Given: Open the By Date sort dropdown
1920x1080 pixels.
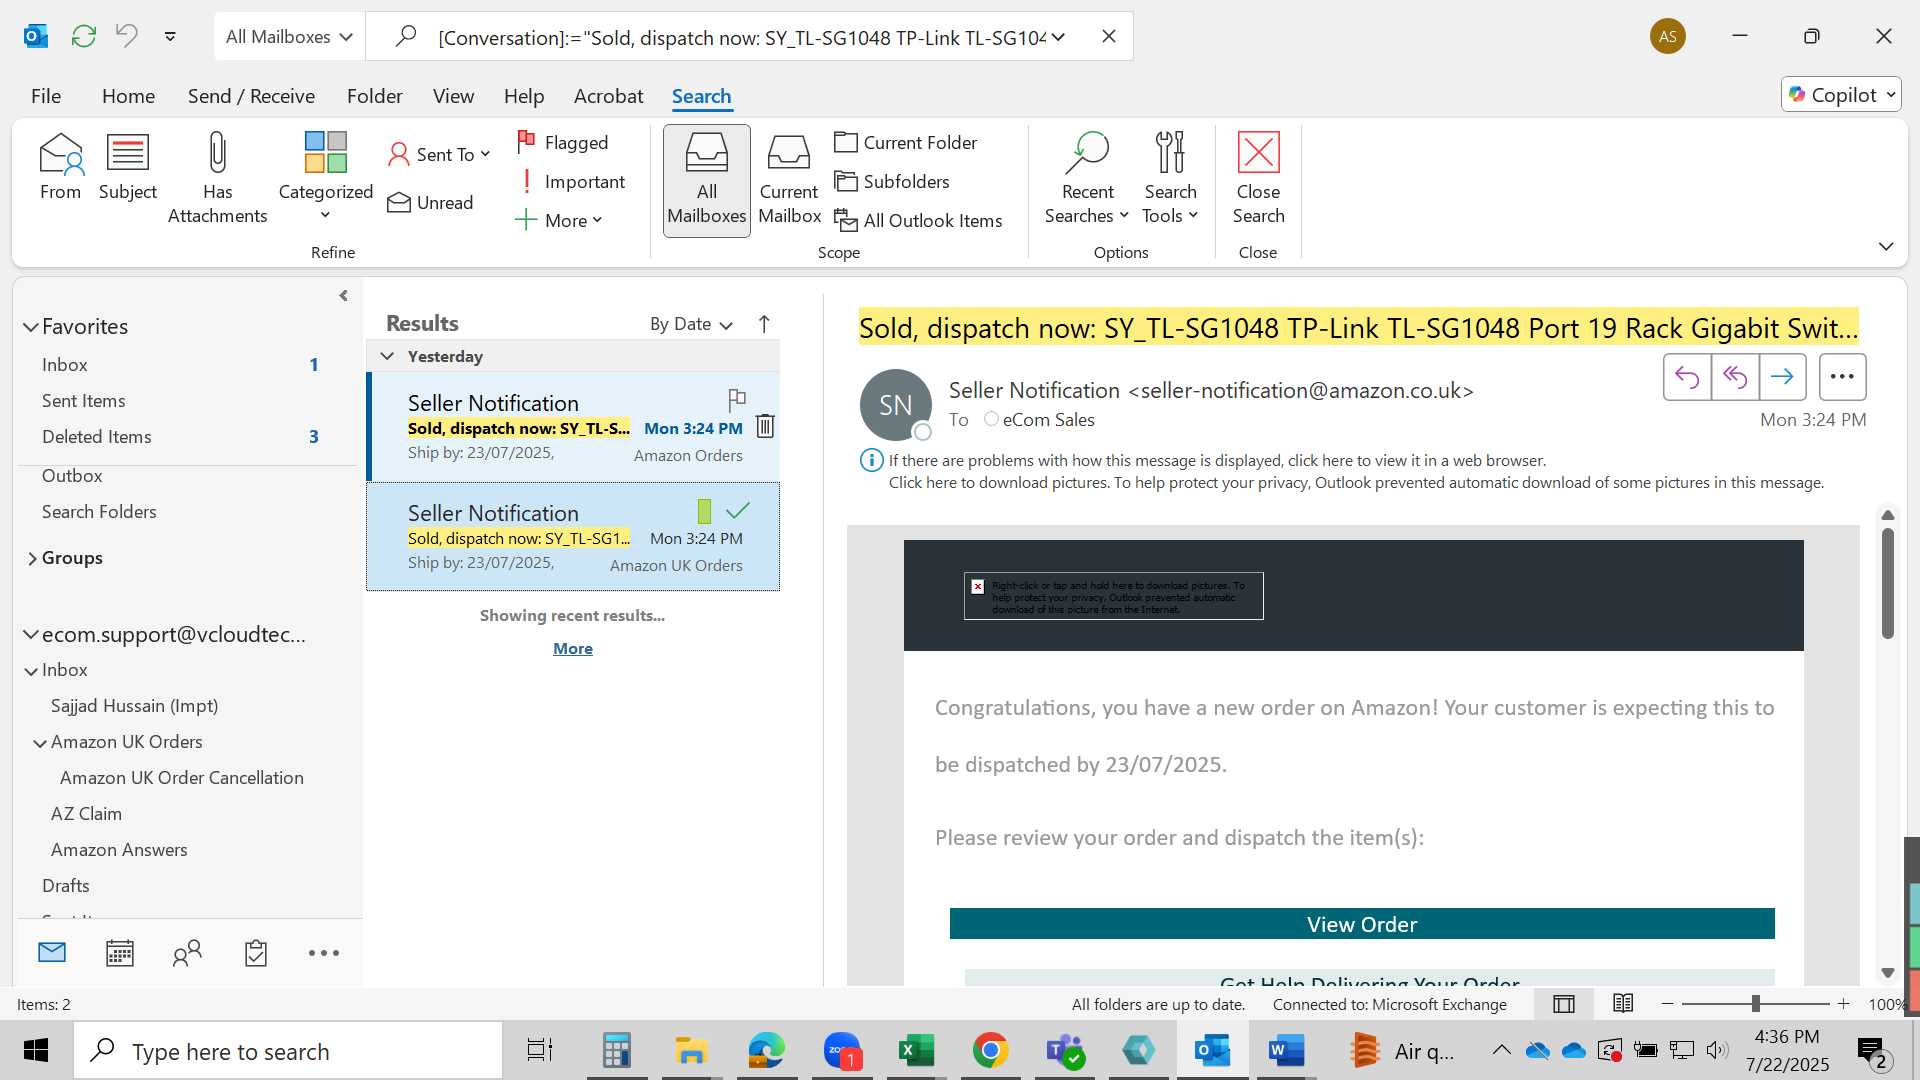Looking at the screenshot, I should click(x=691, y=324).
